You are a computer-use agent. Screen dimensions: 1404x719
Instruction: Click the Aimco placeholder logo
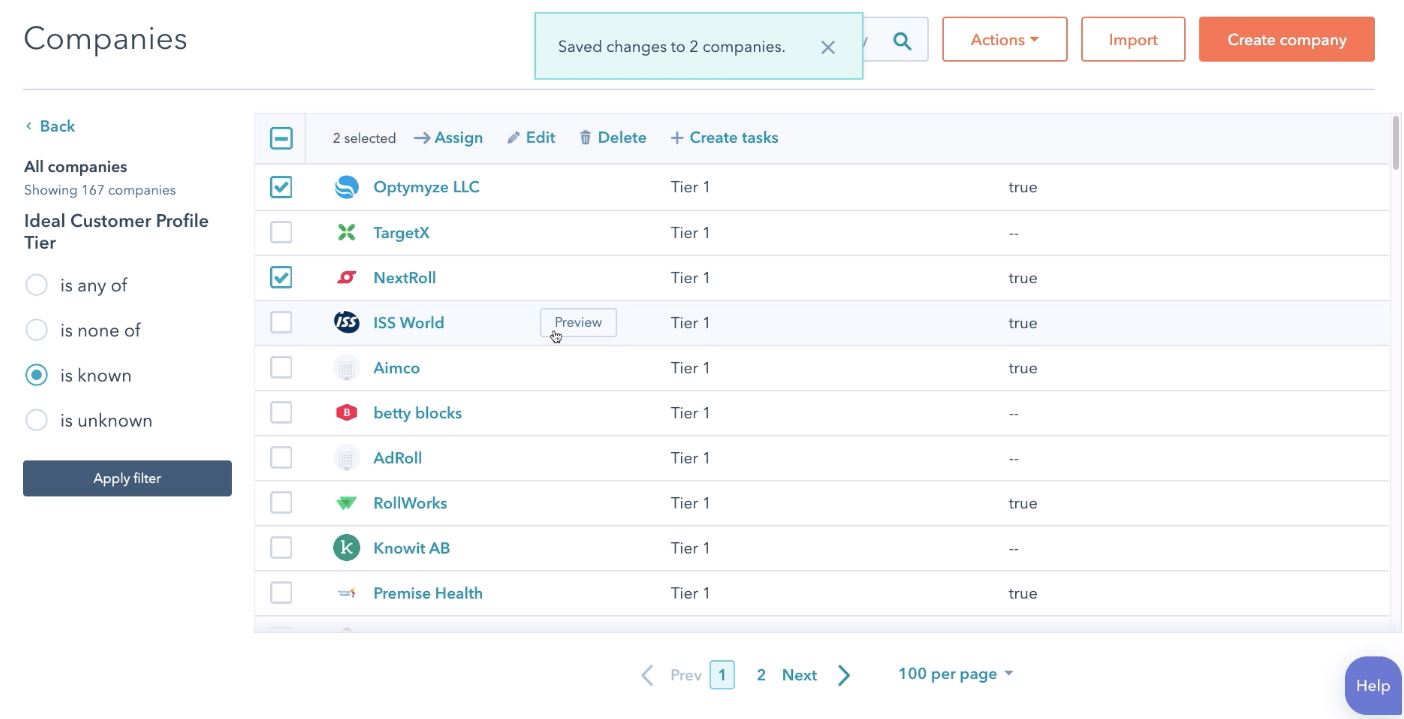(x=346, y=367)
